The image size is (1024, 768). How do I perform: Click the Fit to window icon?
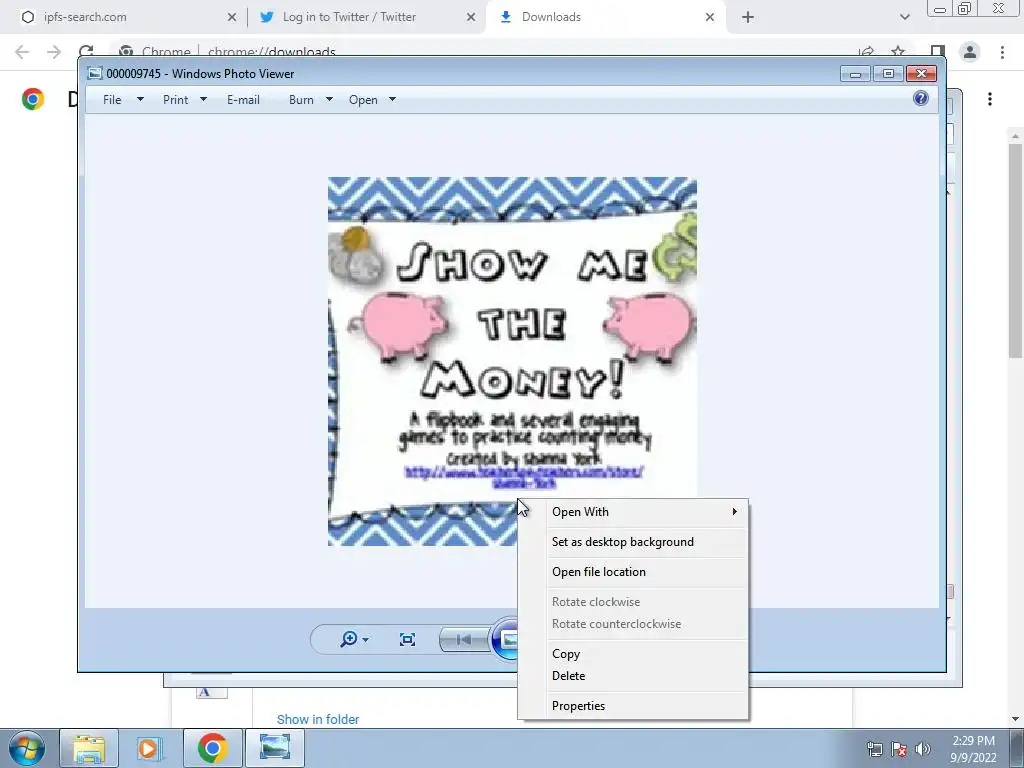coord(408,639)
